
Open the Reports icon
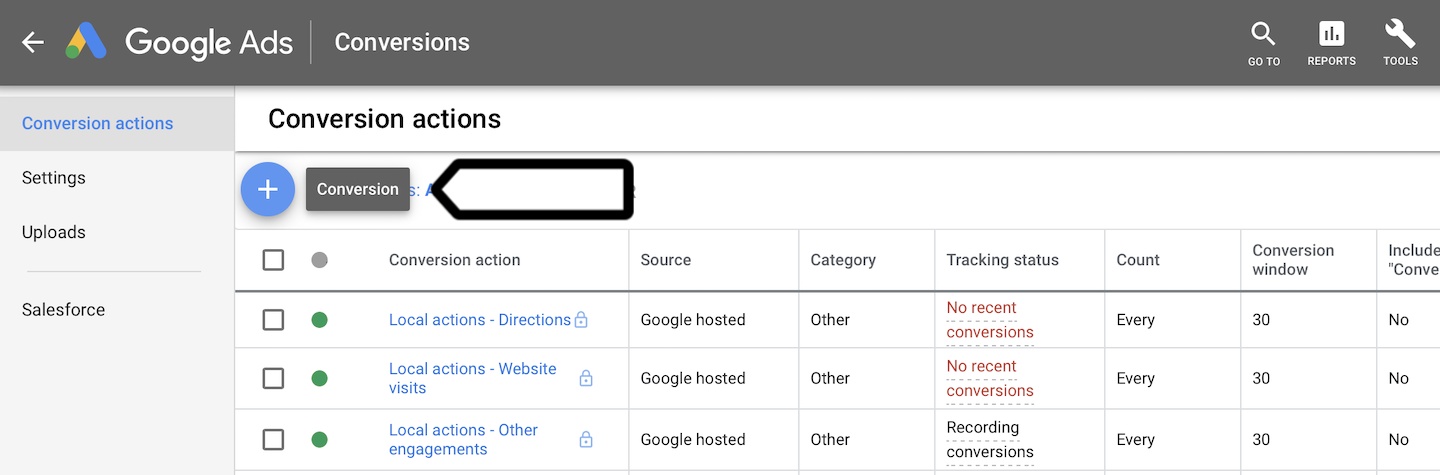point(1331,43)
